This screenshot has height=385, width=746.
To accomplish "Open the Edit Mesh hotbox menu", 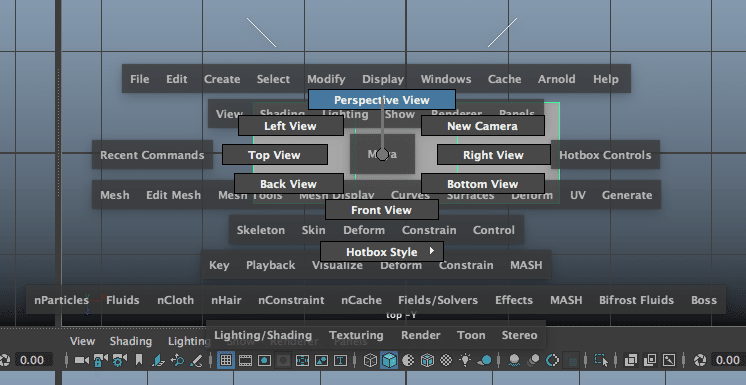I will tap(174, 195).
